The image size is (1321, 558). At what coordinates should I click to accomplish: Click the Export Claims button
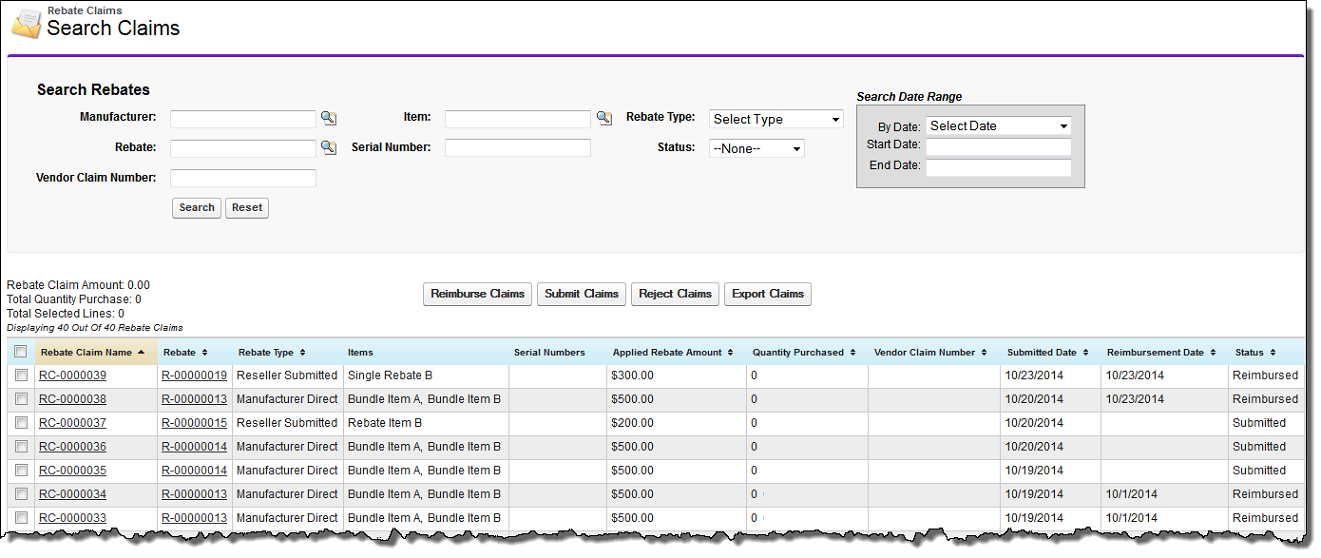(x=767, y=294)
